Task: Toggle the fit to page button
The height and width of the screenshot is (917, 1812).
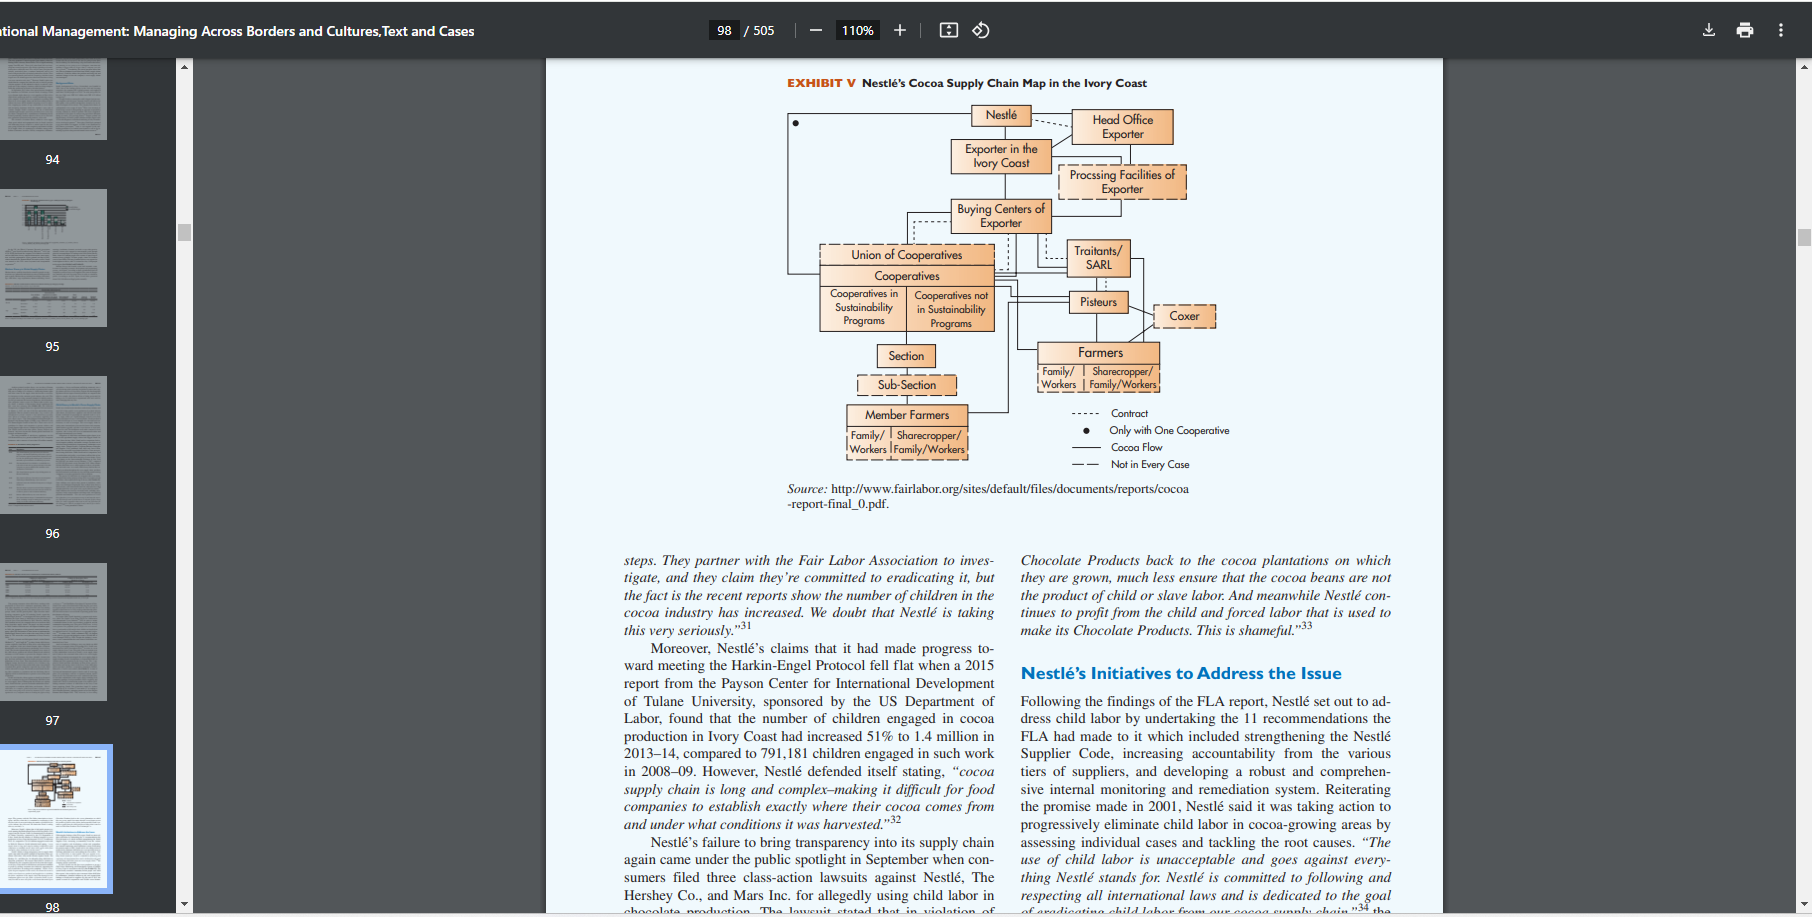Action: click(949, 31)
